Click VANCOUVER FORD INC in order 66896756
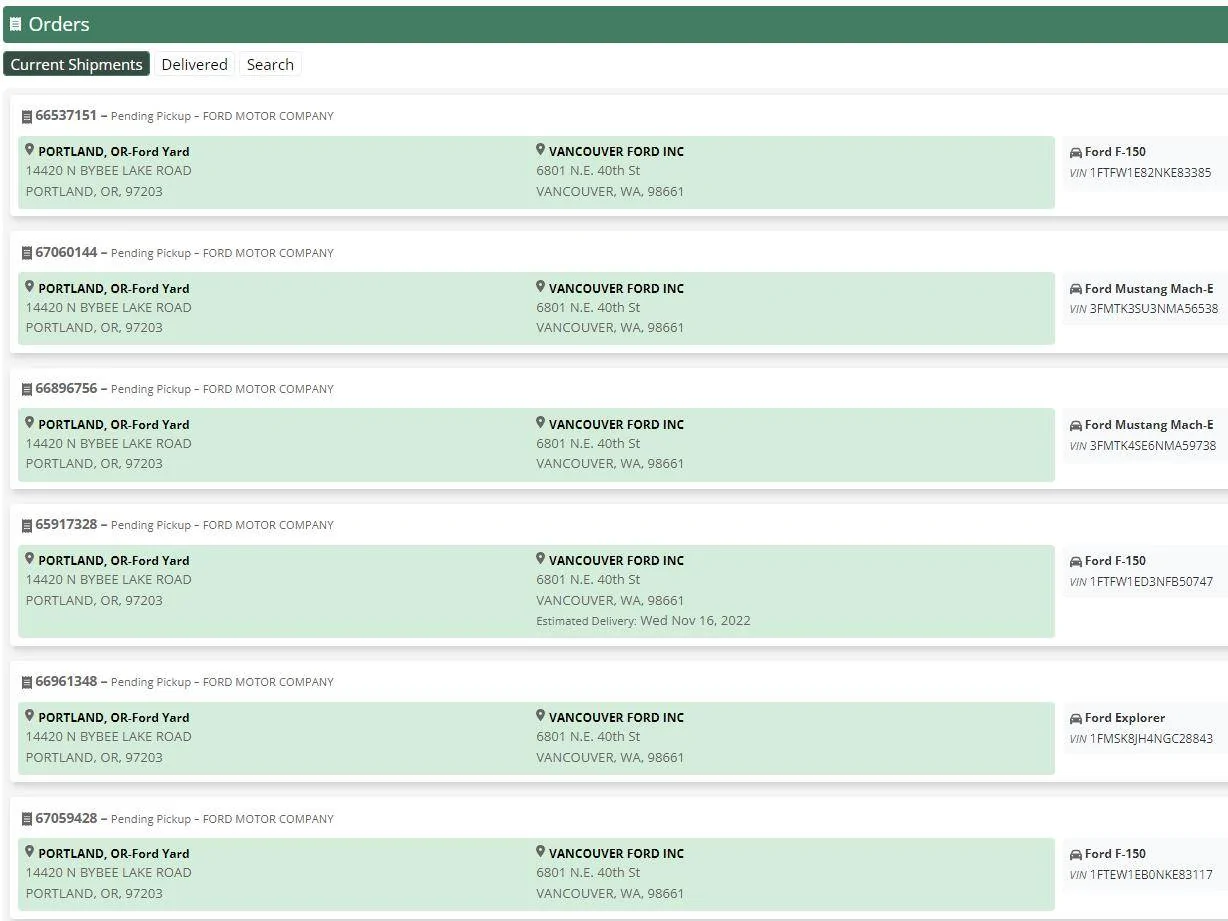The width and height of the screenshot is (1228, 921). pos(616,424)
